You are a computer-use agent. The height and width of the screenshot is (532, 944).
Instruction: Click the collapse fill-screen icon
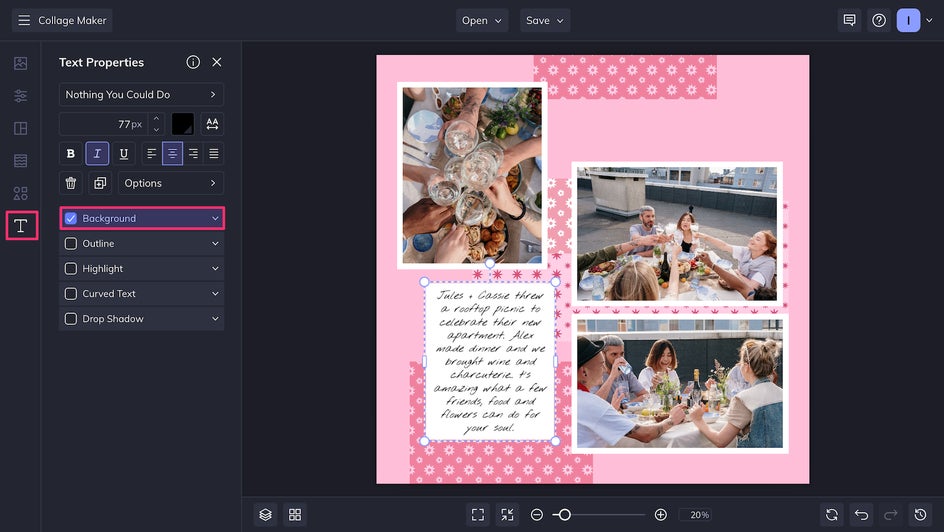(508, 515)
